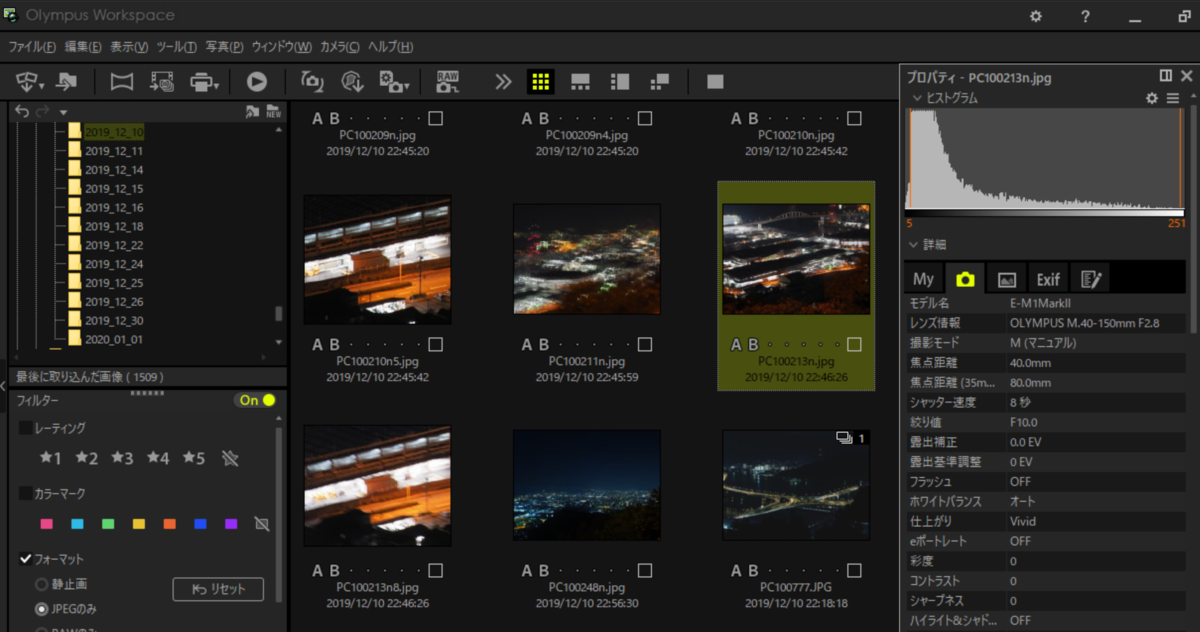Screen dimensions: 1200x632
Task: Click the export to folder toolbar icon
Action: pos(67,82)
